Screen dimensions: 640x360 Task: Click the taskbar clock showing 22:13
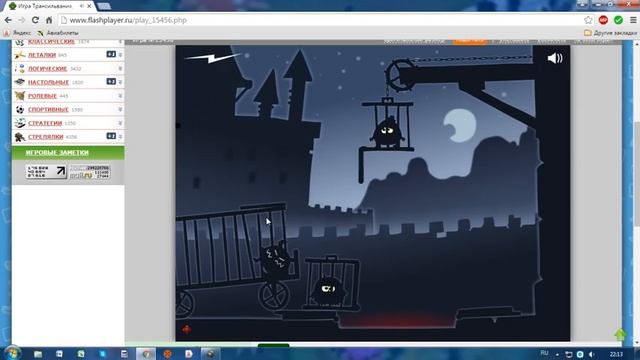coord(616,354)
